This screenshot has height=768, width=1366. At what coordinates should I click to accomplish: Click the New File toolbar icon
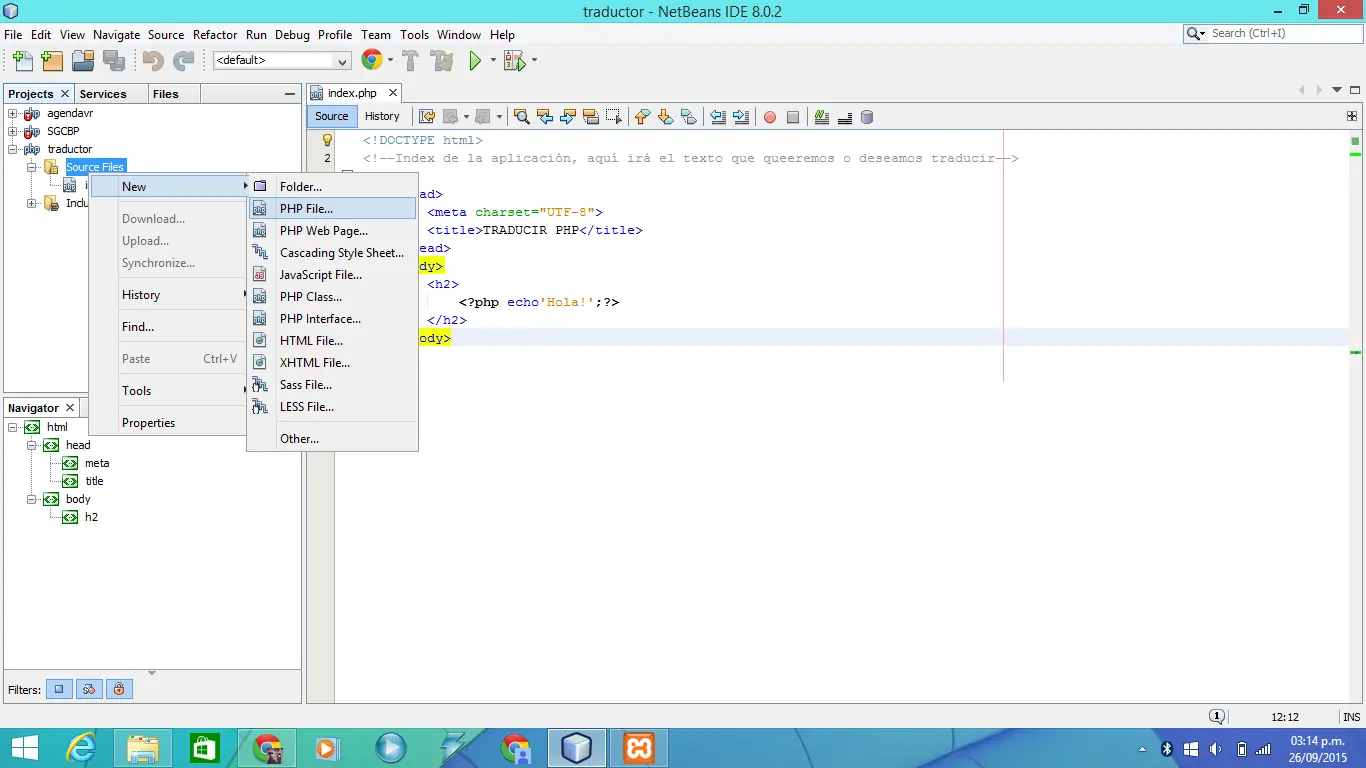tap(22, 61)
